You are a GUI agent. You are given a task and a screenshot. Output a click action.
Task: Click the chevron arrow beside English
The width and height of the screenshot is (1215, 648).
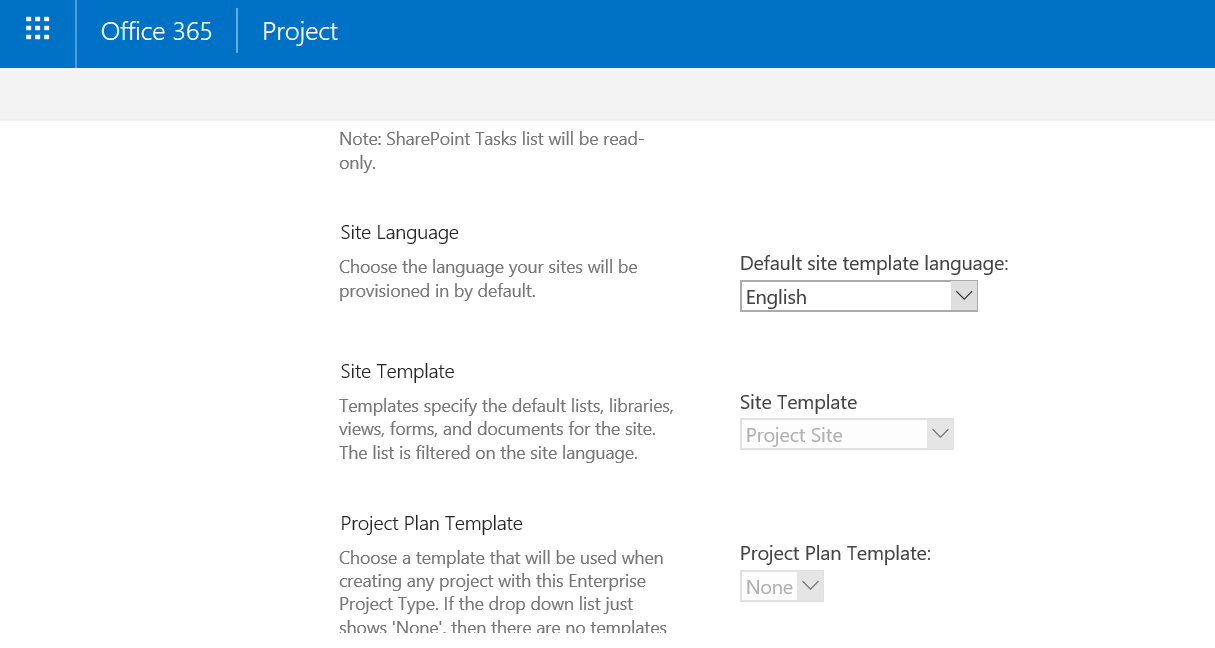point(963,296)
